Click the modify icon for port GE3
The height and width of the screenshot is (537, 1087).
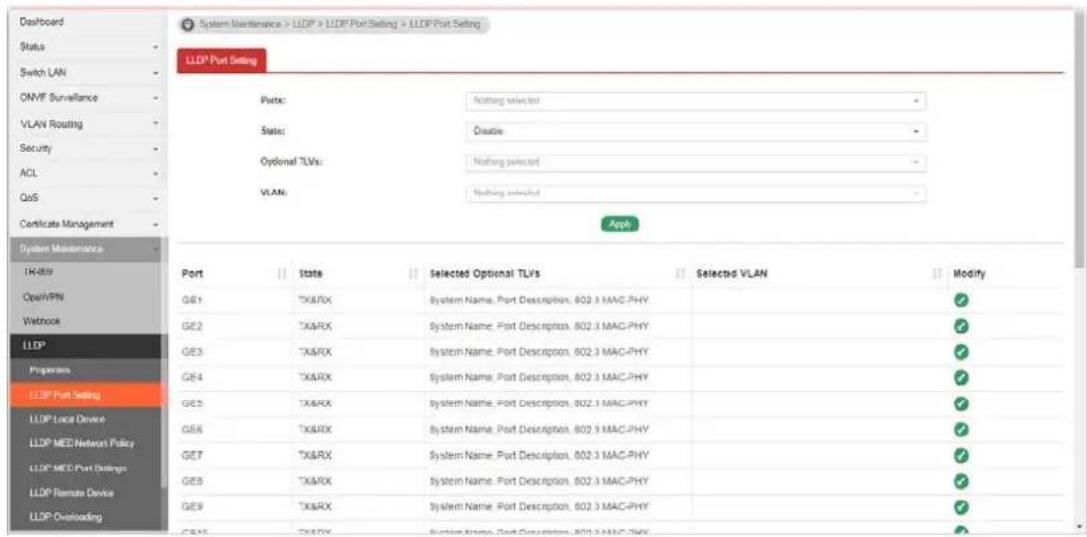point(962,352)
